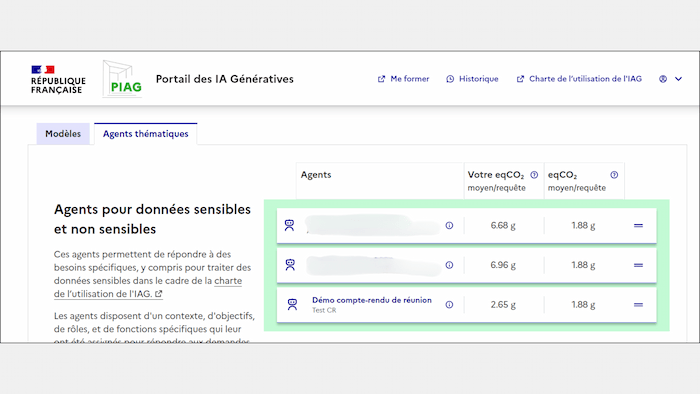Click the Portail des IA Génératives title
The image size is (700, 394).
coord(225,79)
